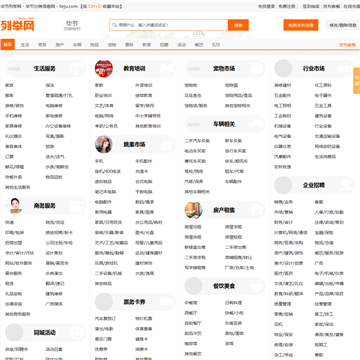Open 家政 under 生活服务

click(x=9, y=85)
